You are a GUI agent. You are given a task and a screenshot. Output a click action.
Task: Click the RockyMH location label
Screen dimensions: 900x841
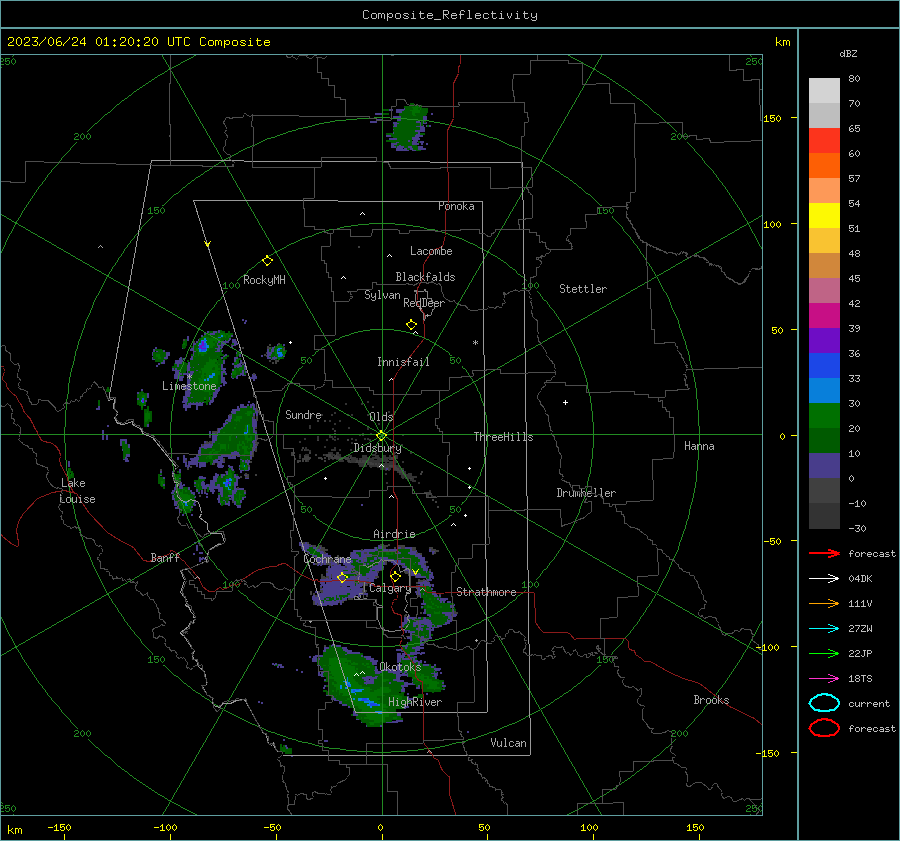click(264, 280)
